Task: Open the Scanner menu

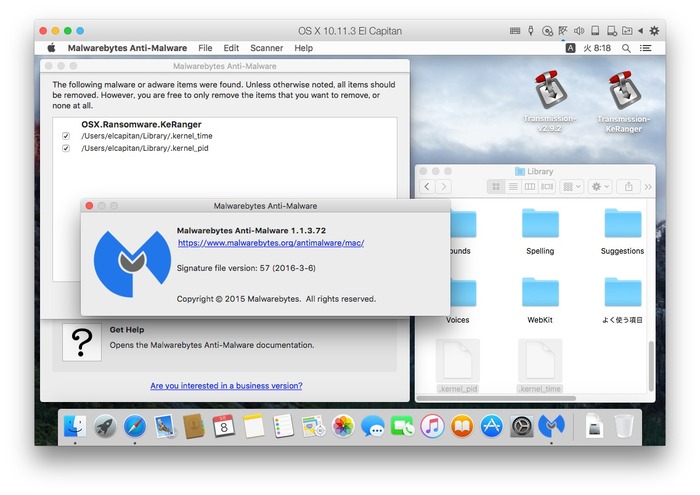Action: click(x=267, y=48)
